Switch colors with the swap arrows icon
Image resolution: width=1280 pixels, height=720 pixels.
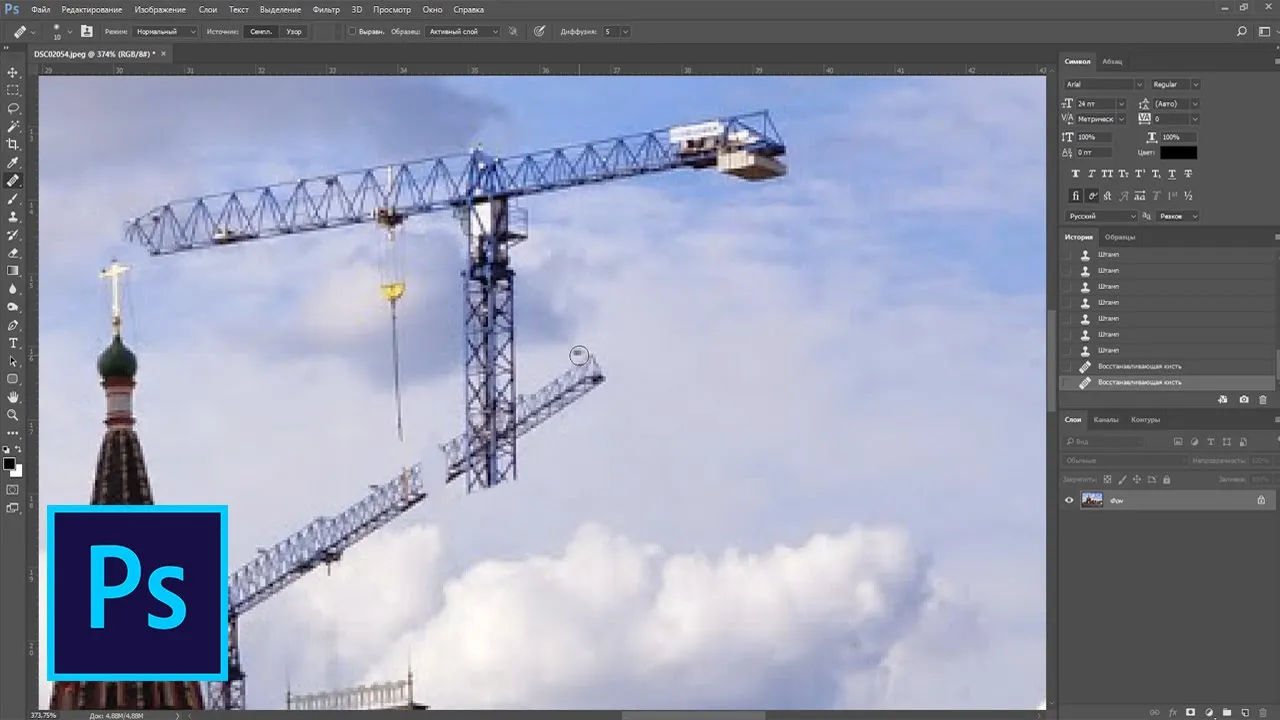[17, 450]
